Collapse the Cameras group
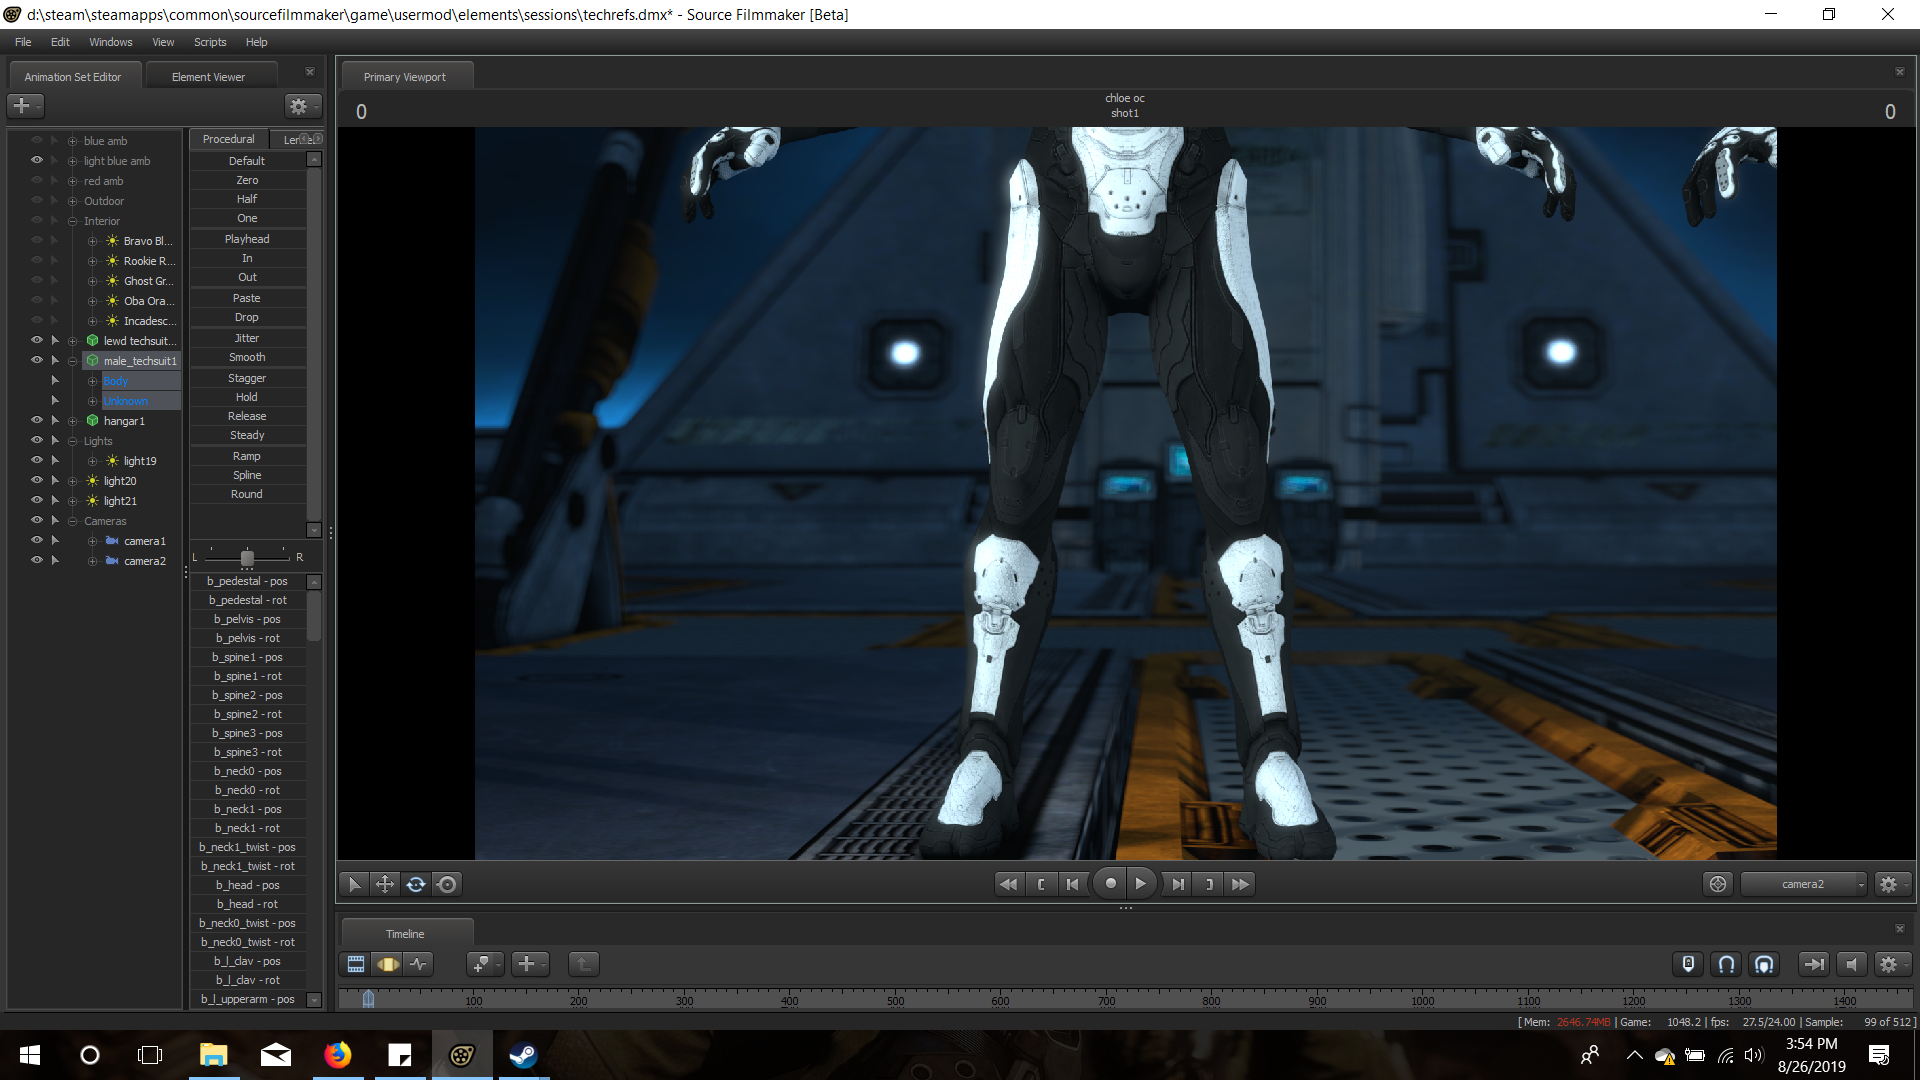Viewport: 1920px width, 1080px height. [72, 521]
